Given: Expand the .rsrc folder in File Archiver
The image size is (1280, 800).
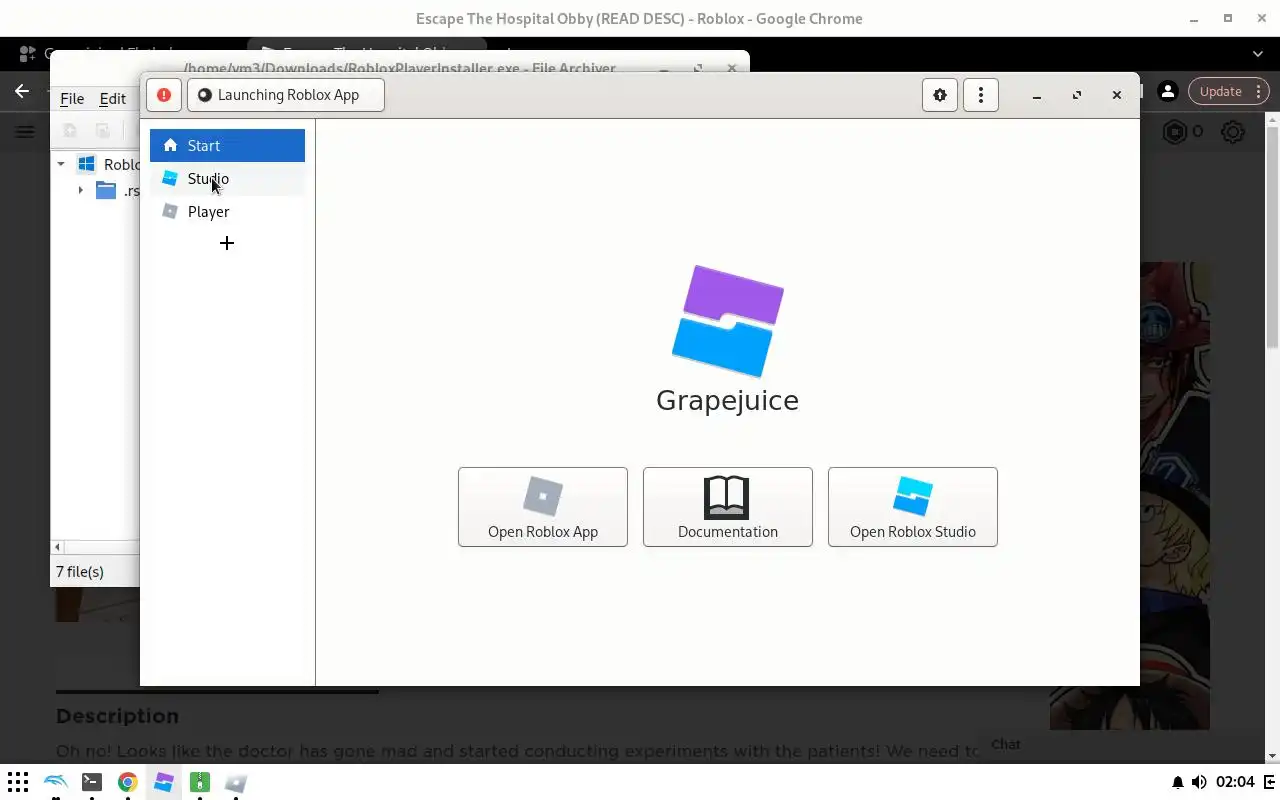Looking at the screenshot, I should point(81,190).
